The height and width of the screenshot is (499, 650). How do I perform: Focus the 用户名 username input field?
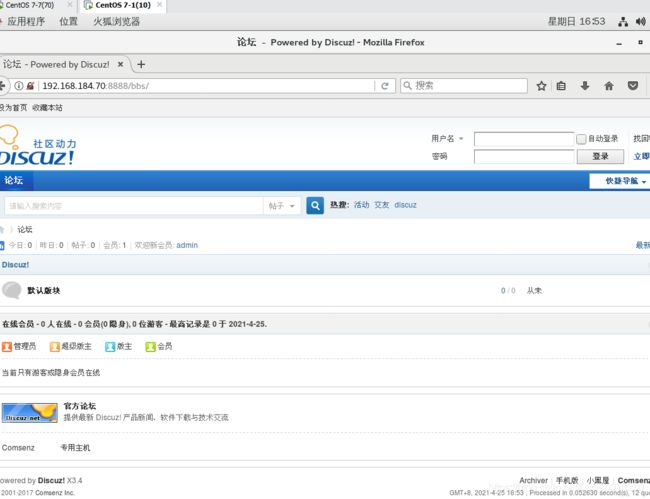[x=524, y=139]
